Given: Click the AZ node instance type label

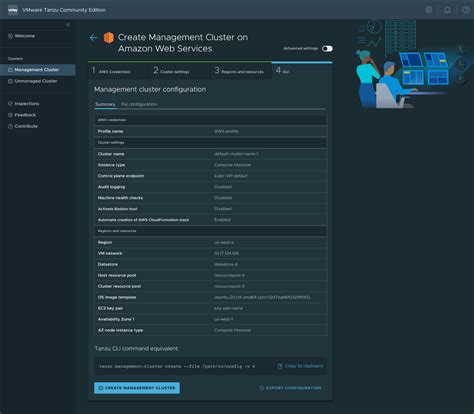Looking at the screenshot, I should [120, 330].
